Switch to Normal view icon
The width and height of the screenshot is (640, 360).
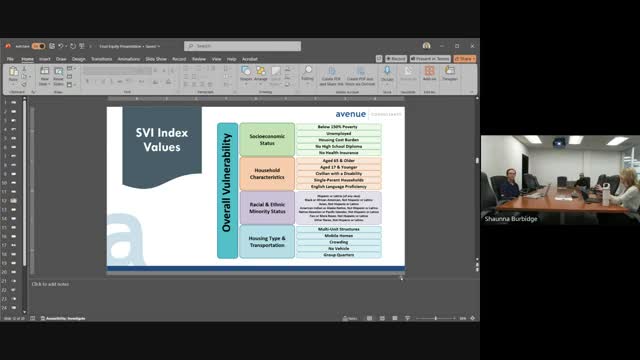369,318
